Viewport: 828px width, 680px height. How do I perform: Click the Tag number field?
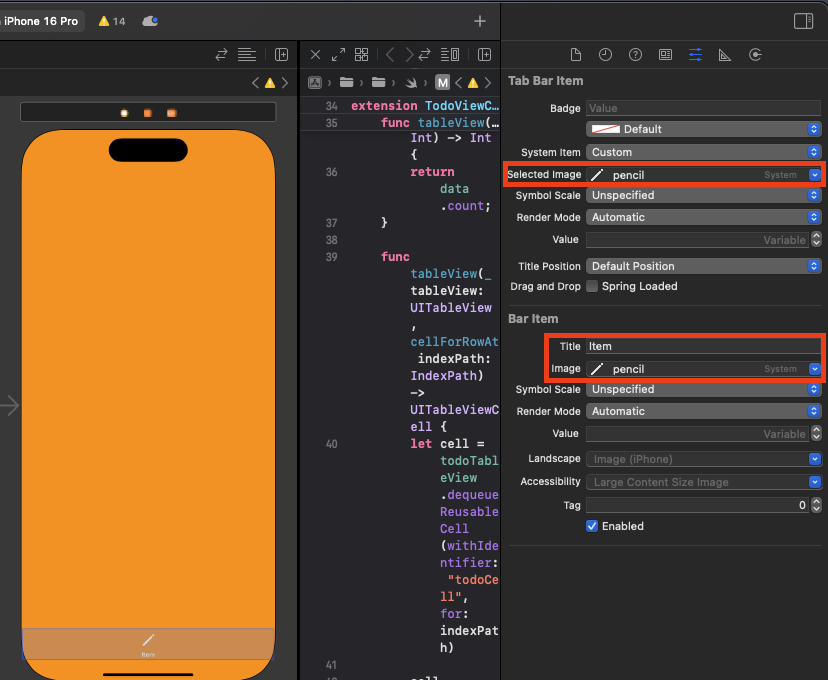click(x=697, y=505)
